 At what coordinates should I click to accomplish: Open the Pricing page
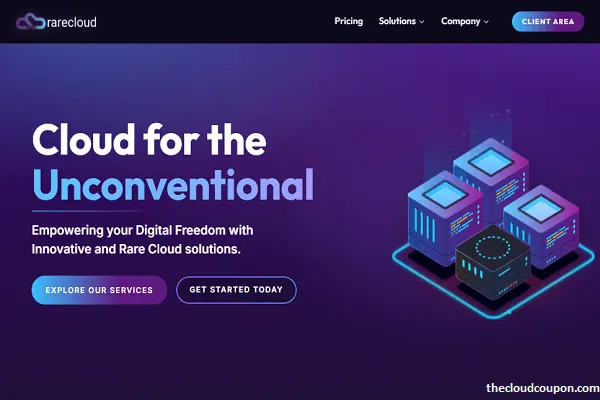(349, 21)
